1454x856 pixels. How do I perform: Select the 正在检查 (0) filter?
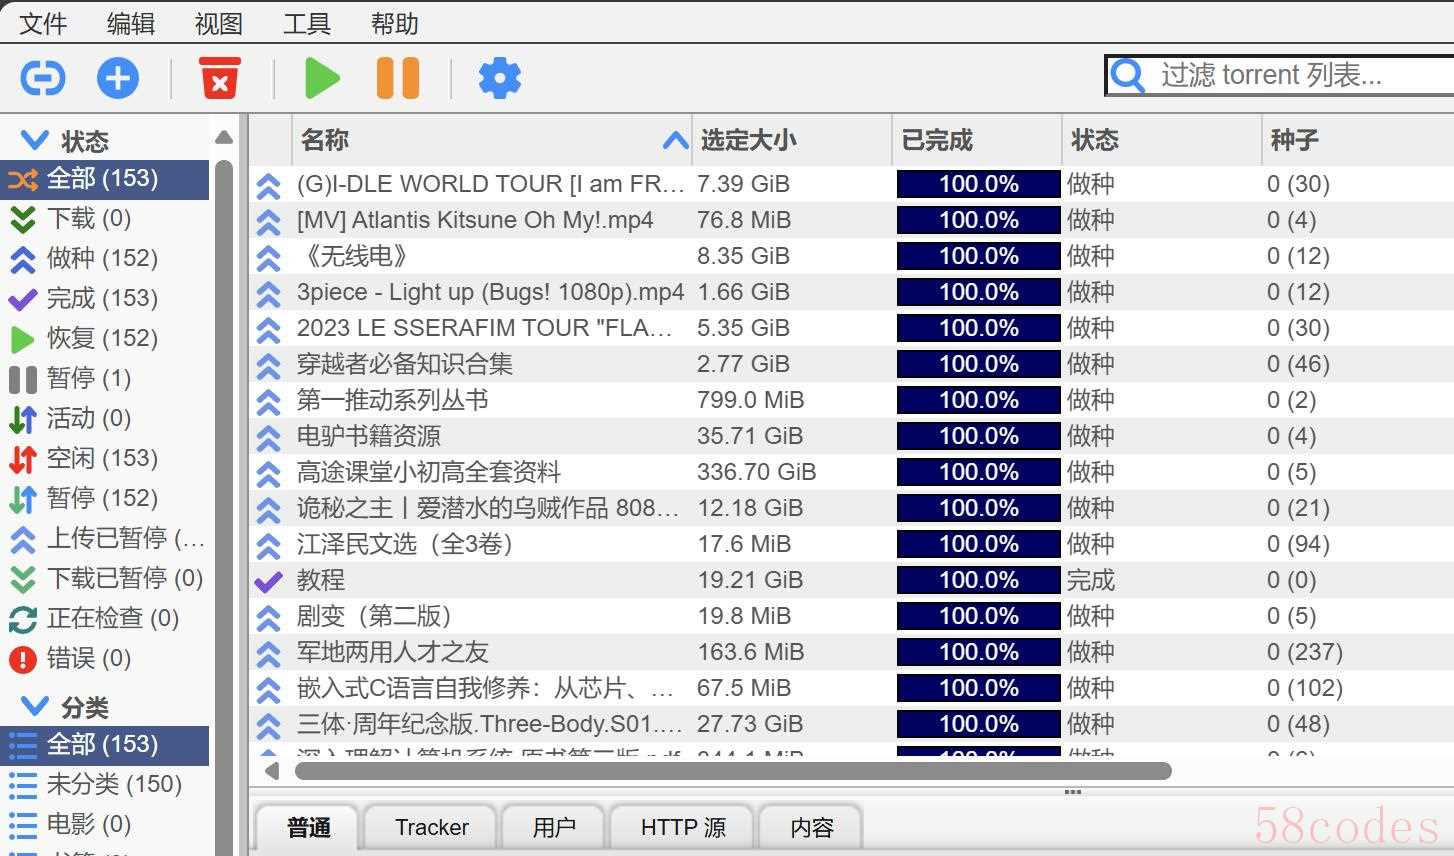coord(104,619)
